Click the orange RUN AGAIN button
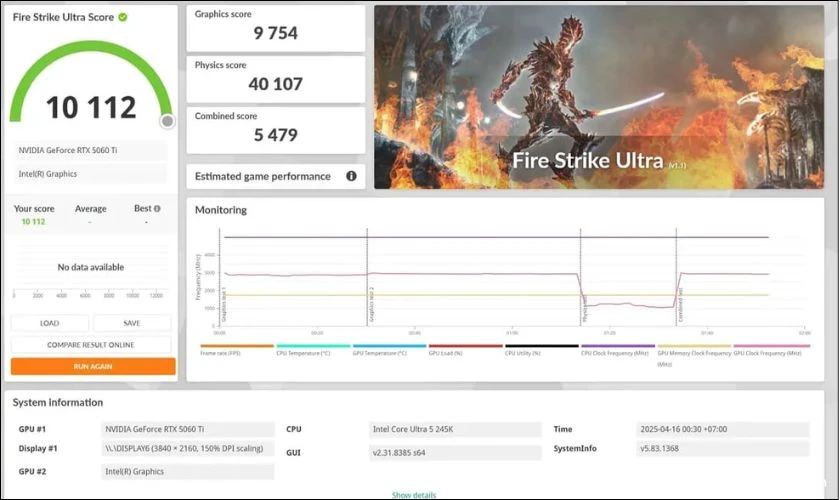The width and height of the screenshot is (840, 500). click(93, 367)
